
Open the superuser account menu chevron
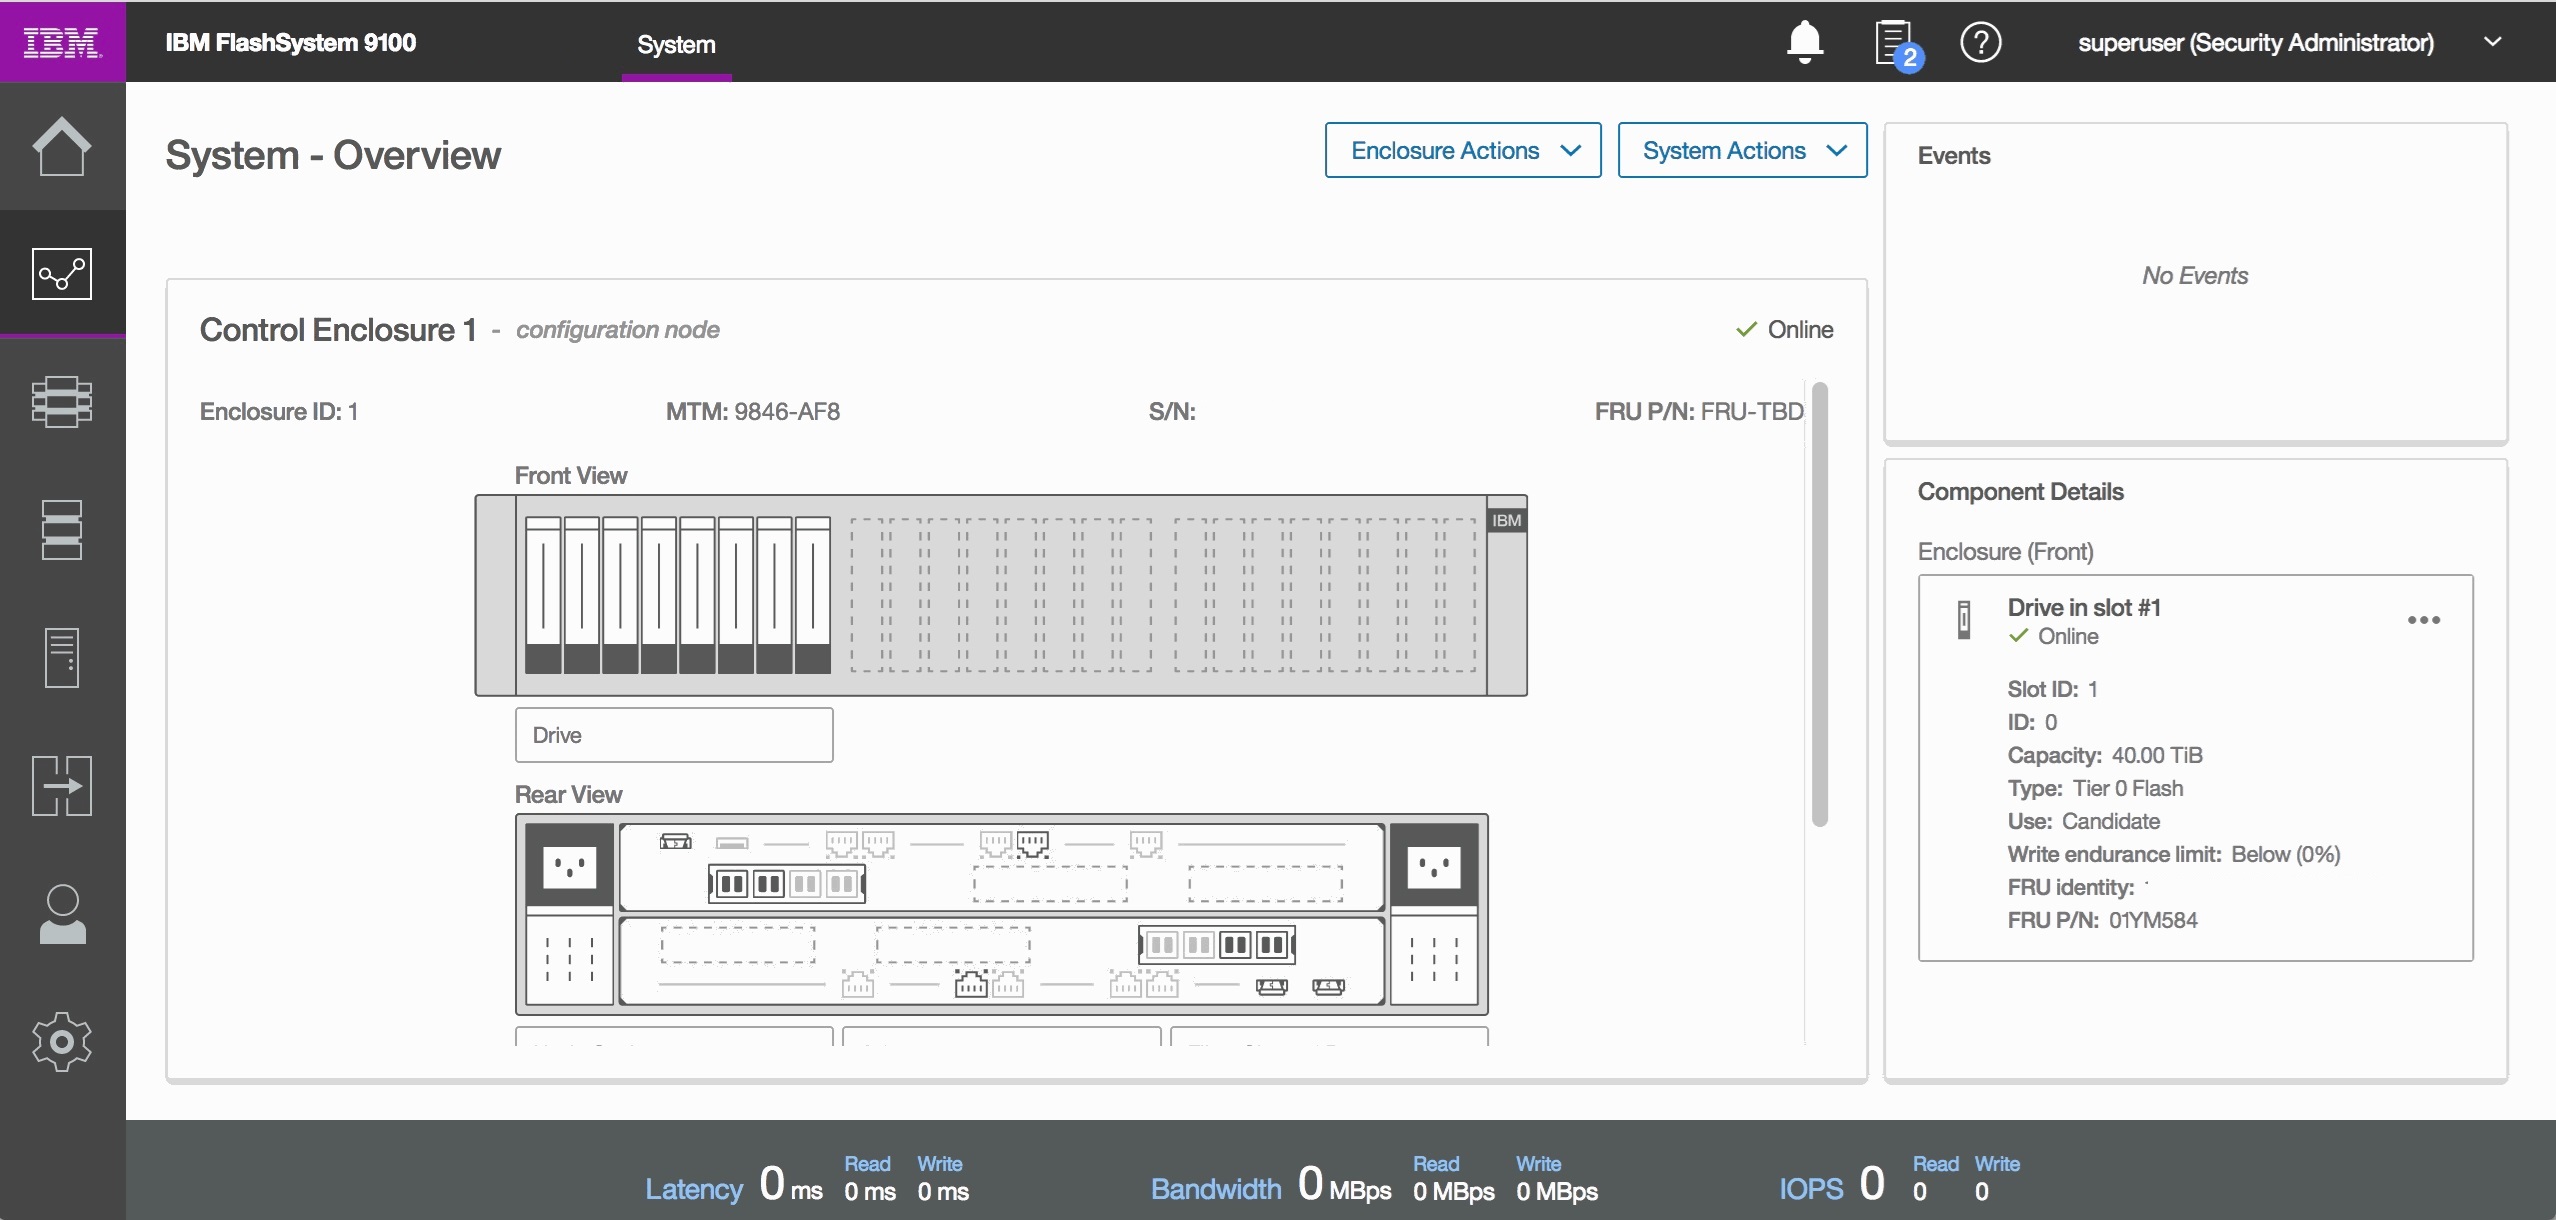pyautogui.click(x=2493, y=42)
